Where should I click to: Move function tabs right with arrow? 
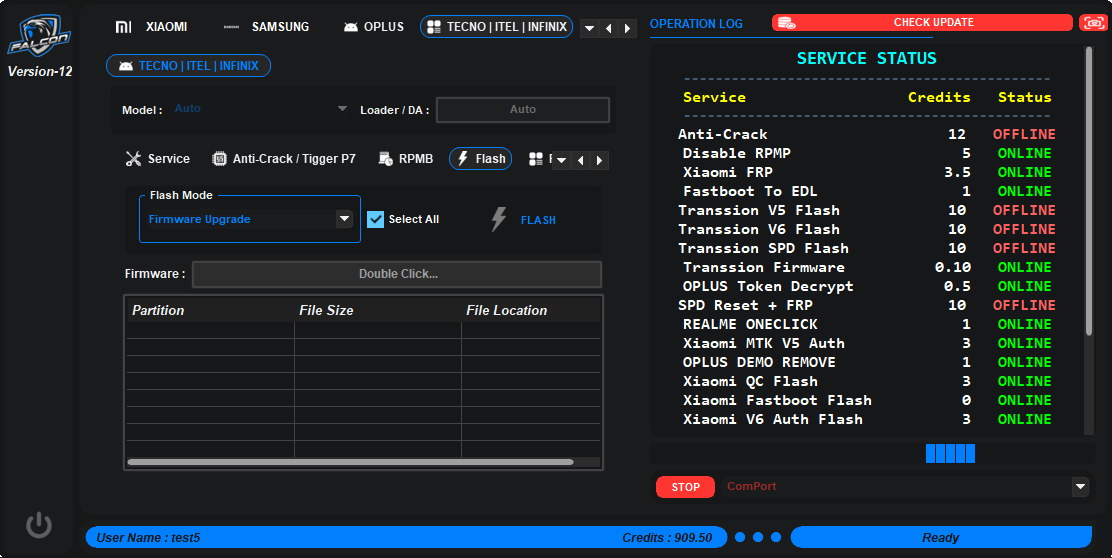coord(599,160)
